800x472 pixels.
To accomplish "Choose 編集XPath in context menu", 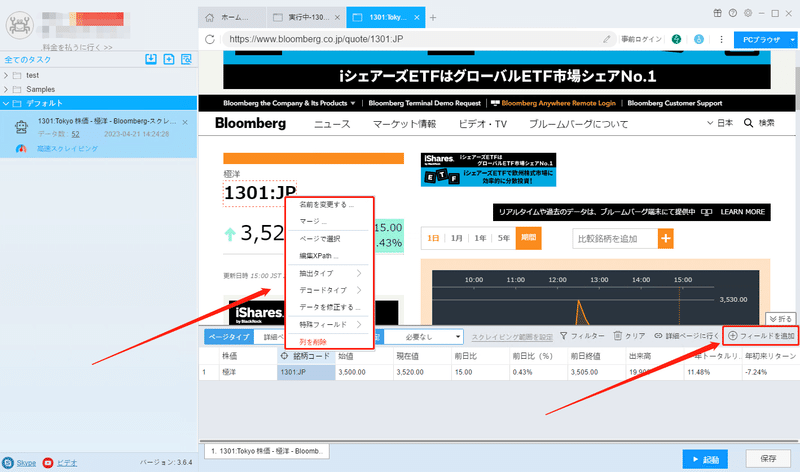I will (319, 256).
